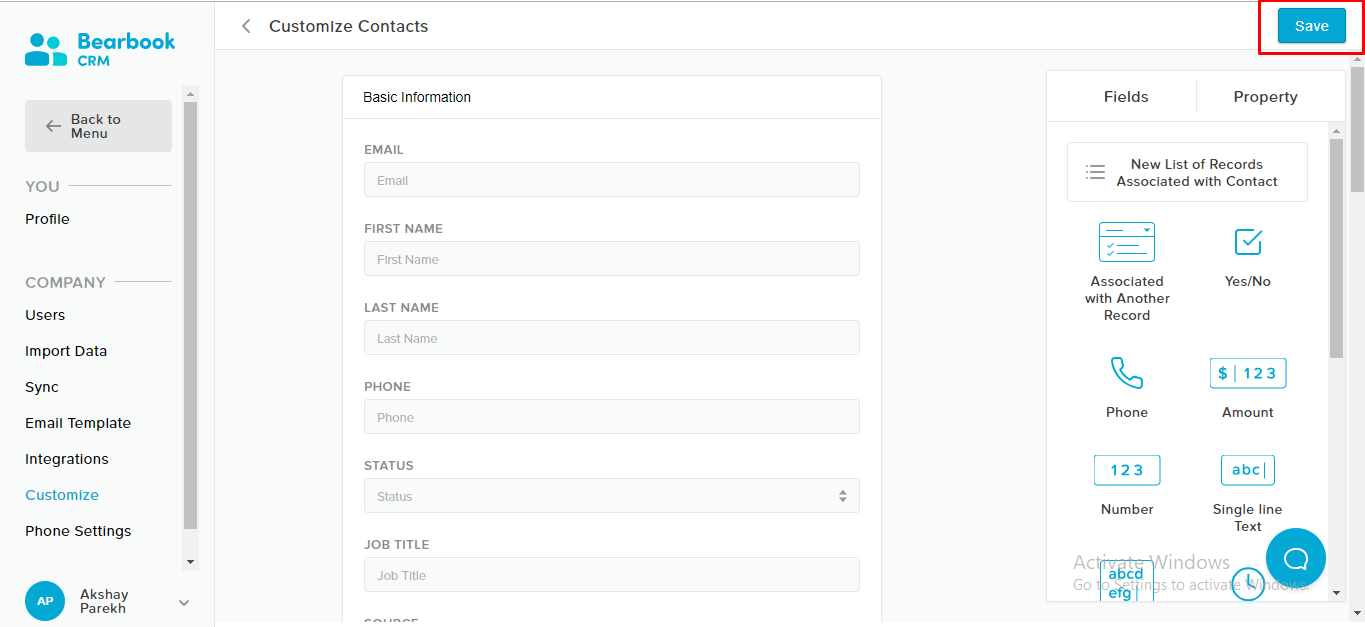Pick the Phone field icon
Viewport: 1365px width, 627px height.
point(1127,373)
